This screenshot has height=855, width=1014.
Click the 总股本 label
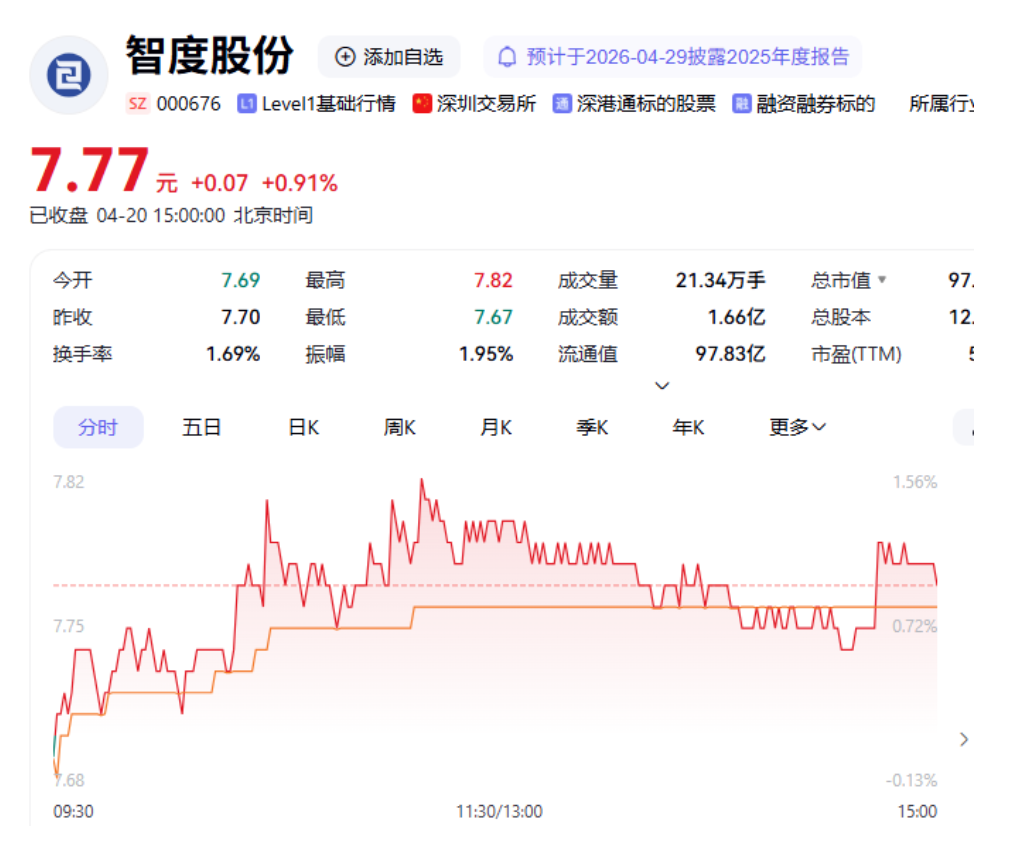(x=841, y=317)
